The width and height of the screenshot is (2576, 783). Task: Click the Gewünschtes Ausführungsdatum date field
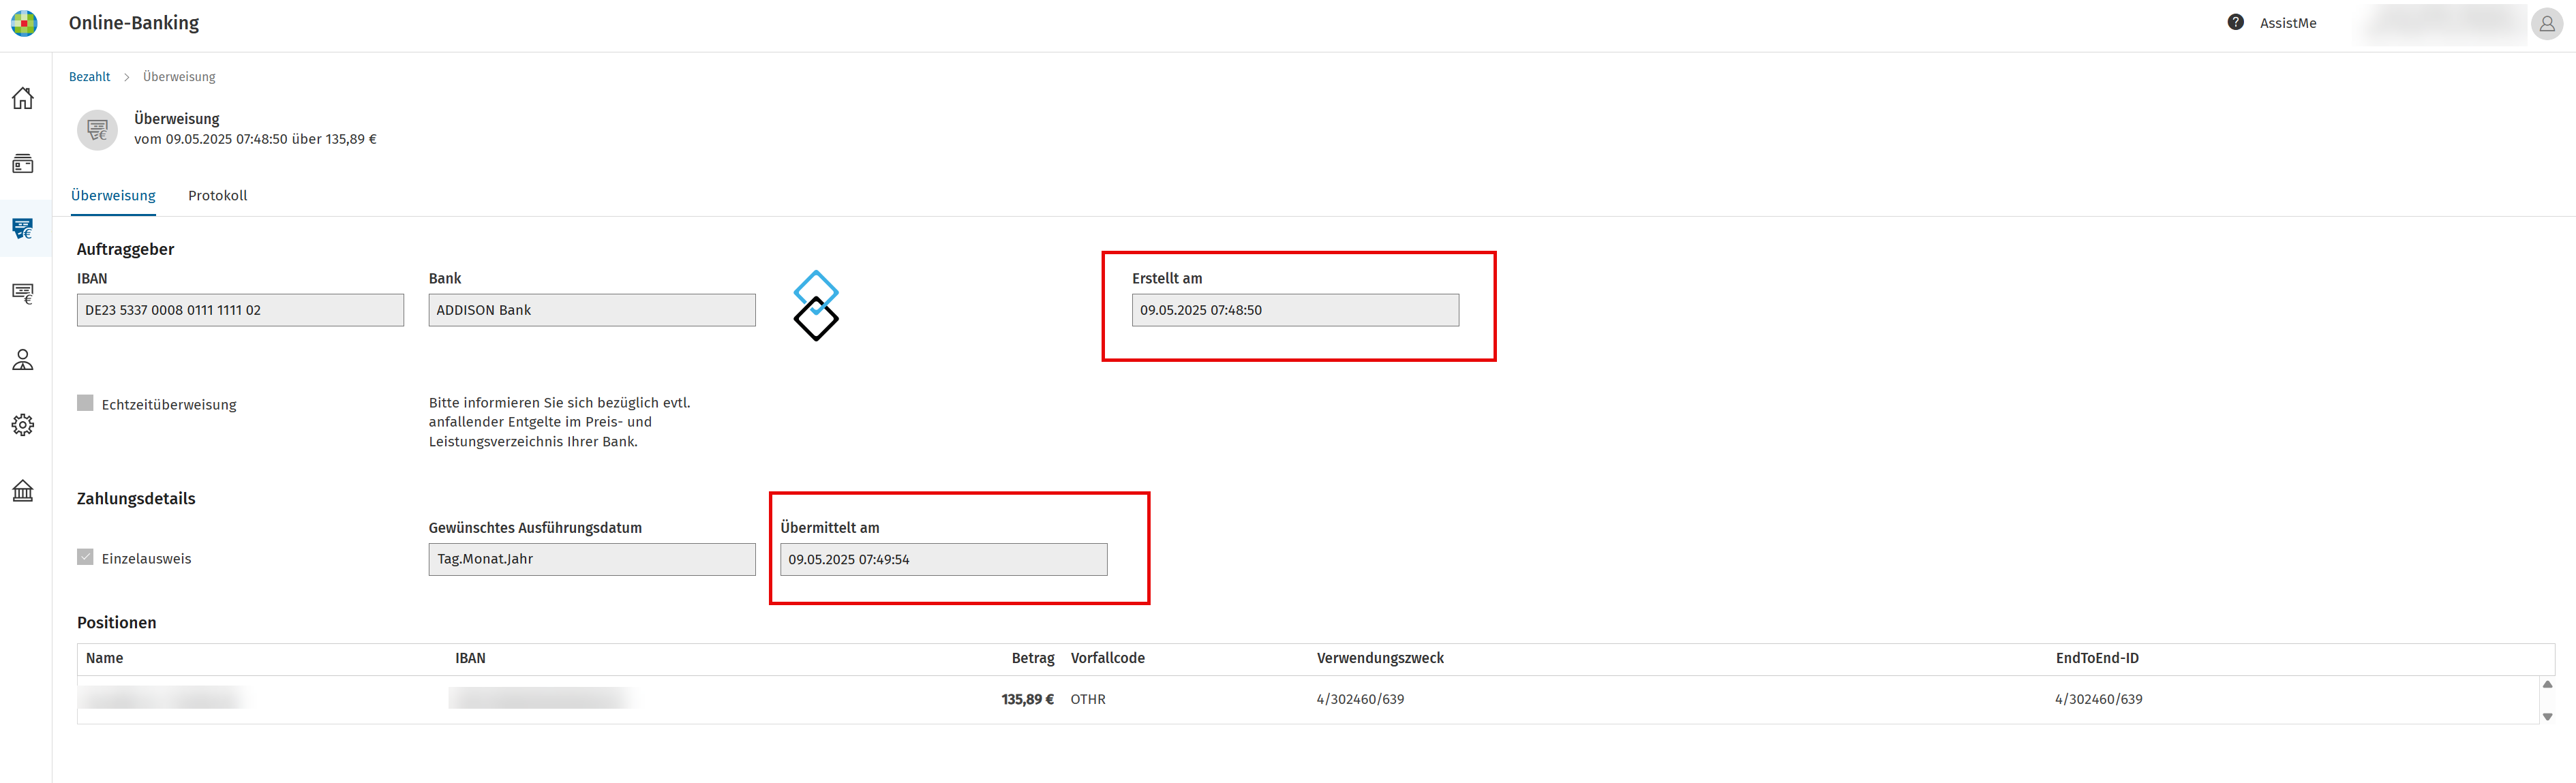[592, 559]
